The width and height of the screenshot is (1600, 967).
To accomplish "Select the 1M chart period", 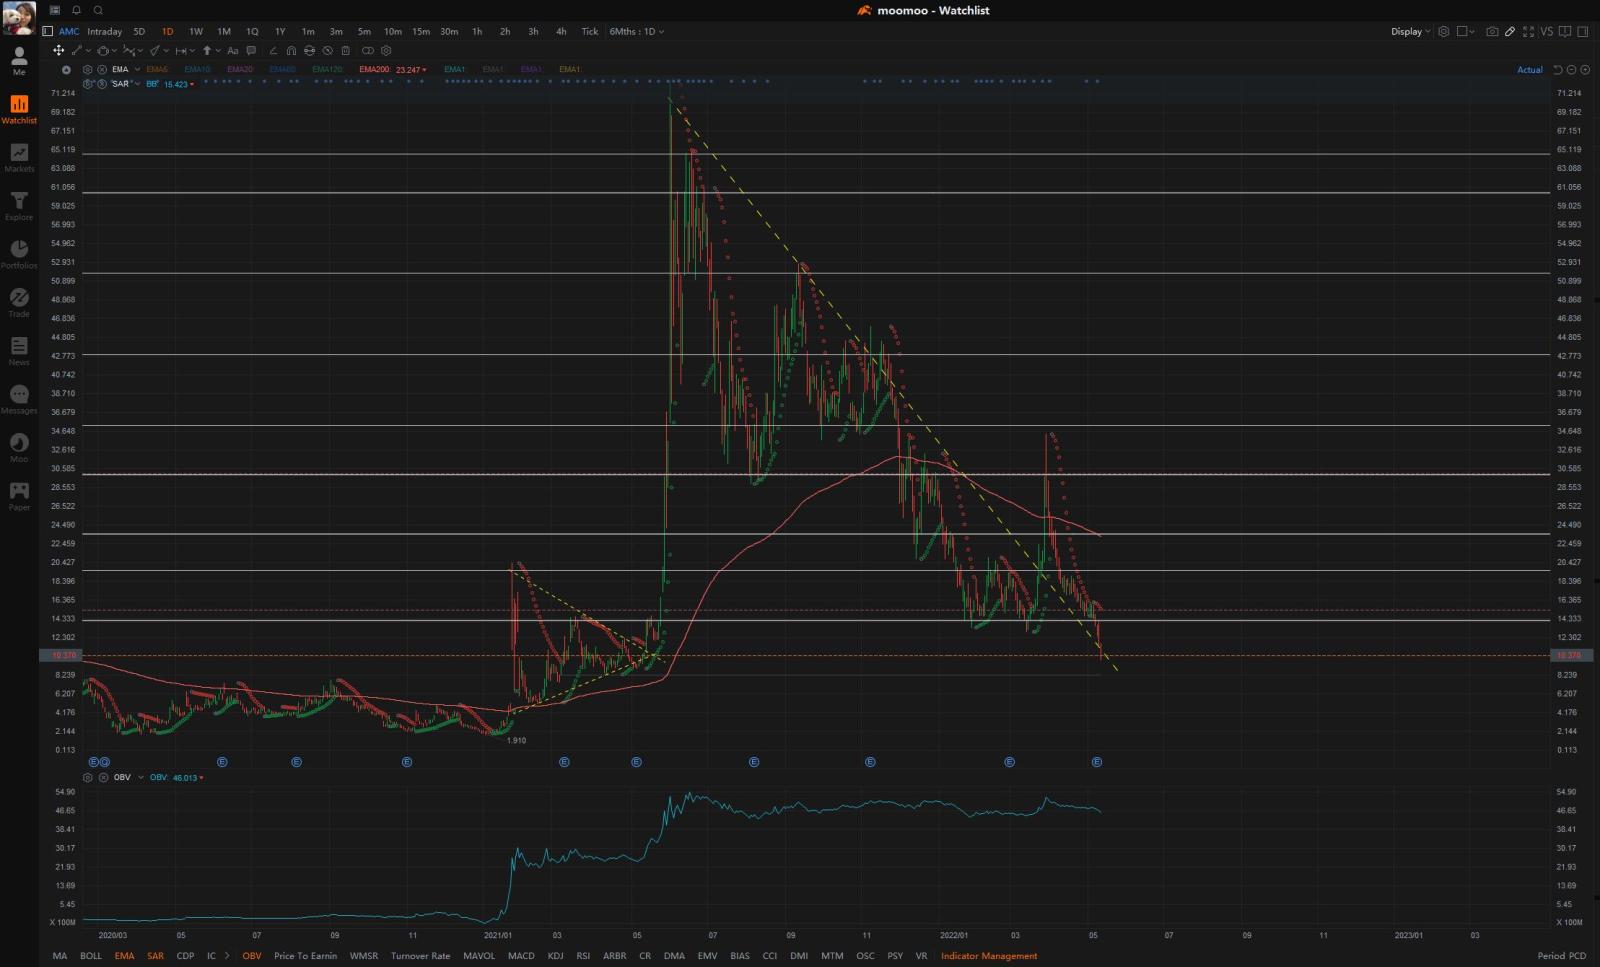I will [x=224, y=31].
